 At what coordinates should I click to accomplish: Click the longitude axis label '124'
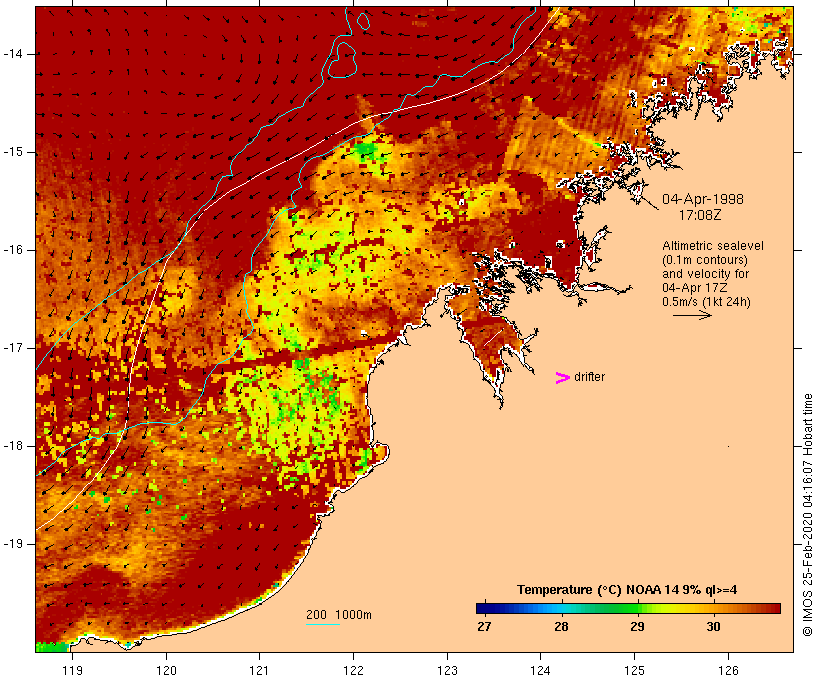tap(540, 670)
